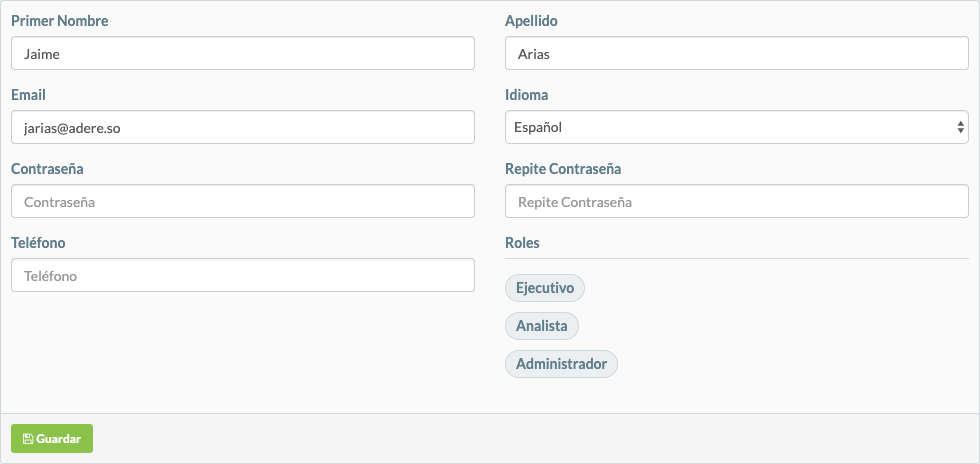The width and height of the screenshot is (980, 464).
Task: Click the Repite Contraseña input field
Action: pos(736,201)
